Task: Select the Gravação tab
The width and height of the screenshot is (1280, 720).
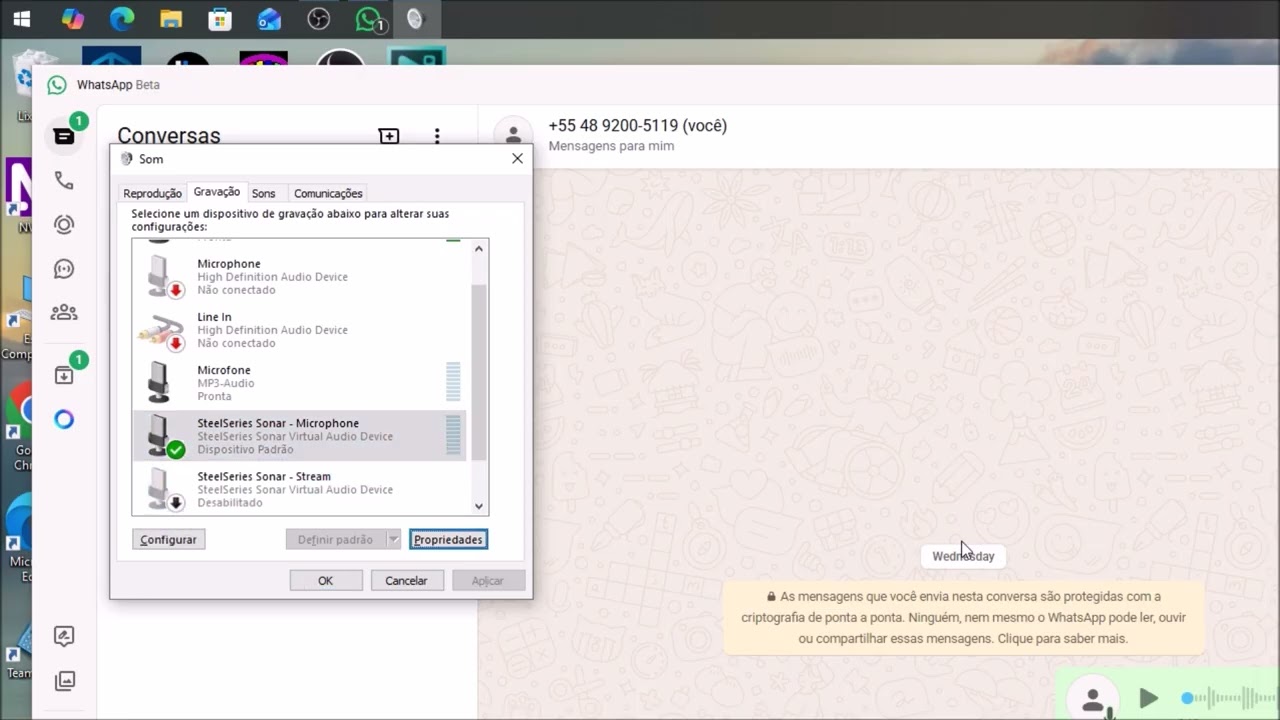Action: click(x=217, y=191)
